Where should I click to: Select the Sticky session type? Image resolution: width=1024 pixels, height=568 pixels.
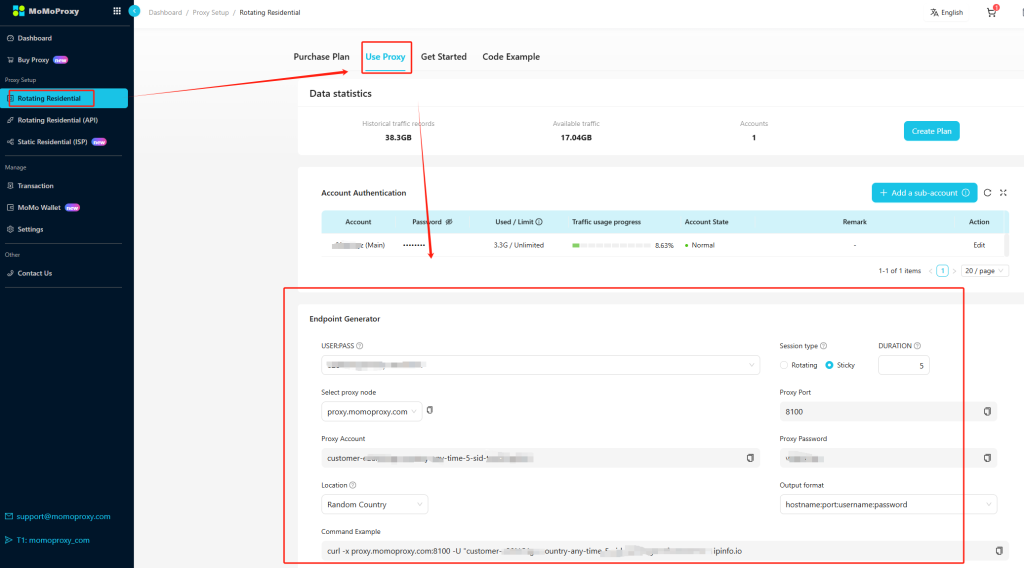click(x=829, y=365)
